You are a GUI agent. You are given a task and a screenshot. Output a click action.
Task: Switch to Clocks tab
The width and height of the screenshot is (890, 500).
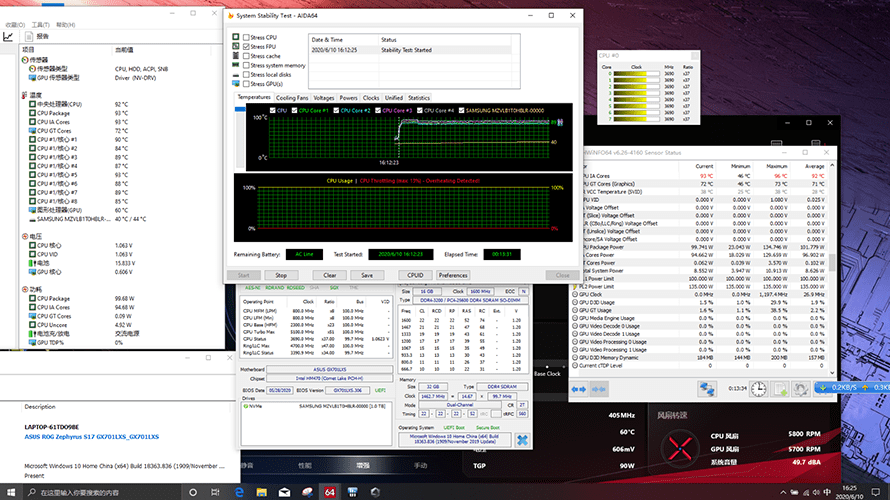click(371, 98)
